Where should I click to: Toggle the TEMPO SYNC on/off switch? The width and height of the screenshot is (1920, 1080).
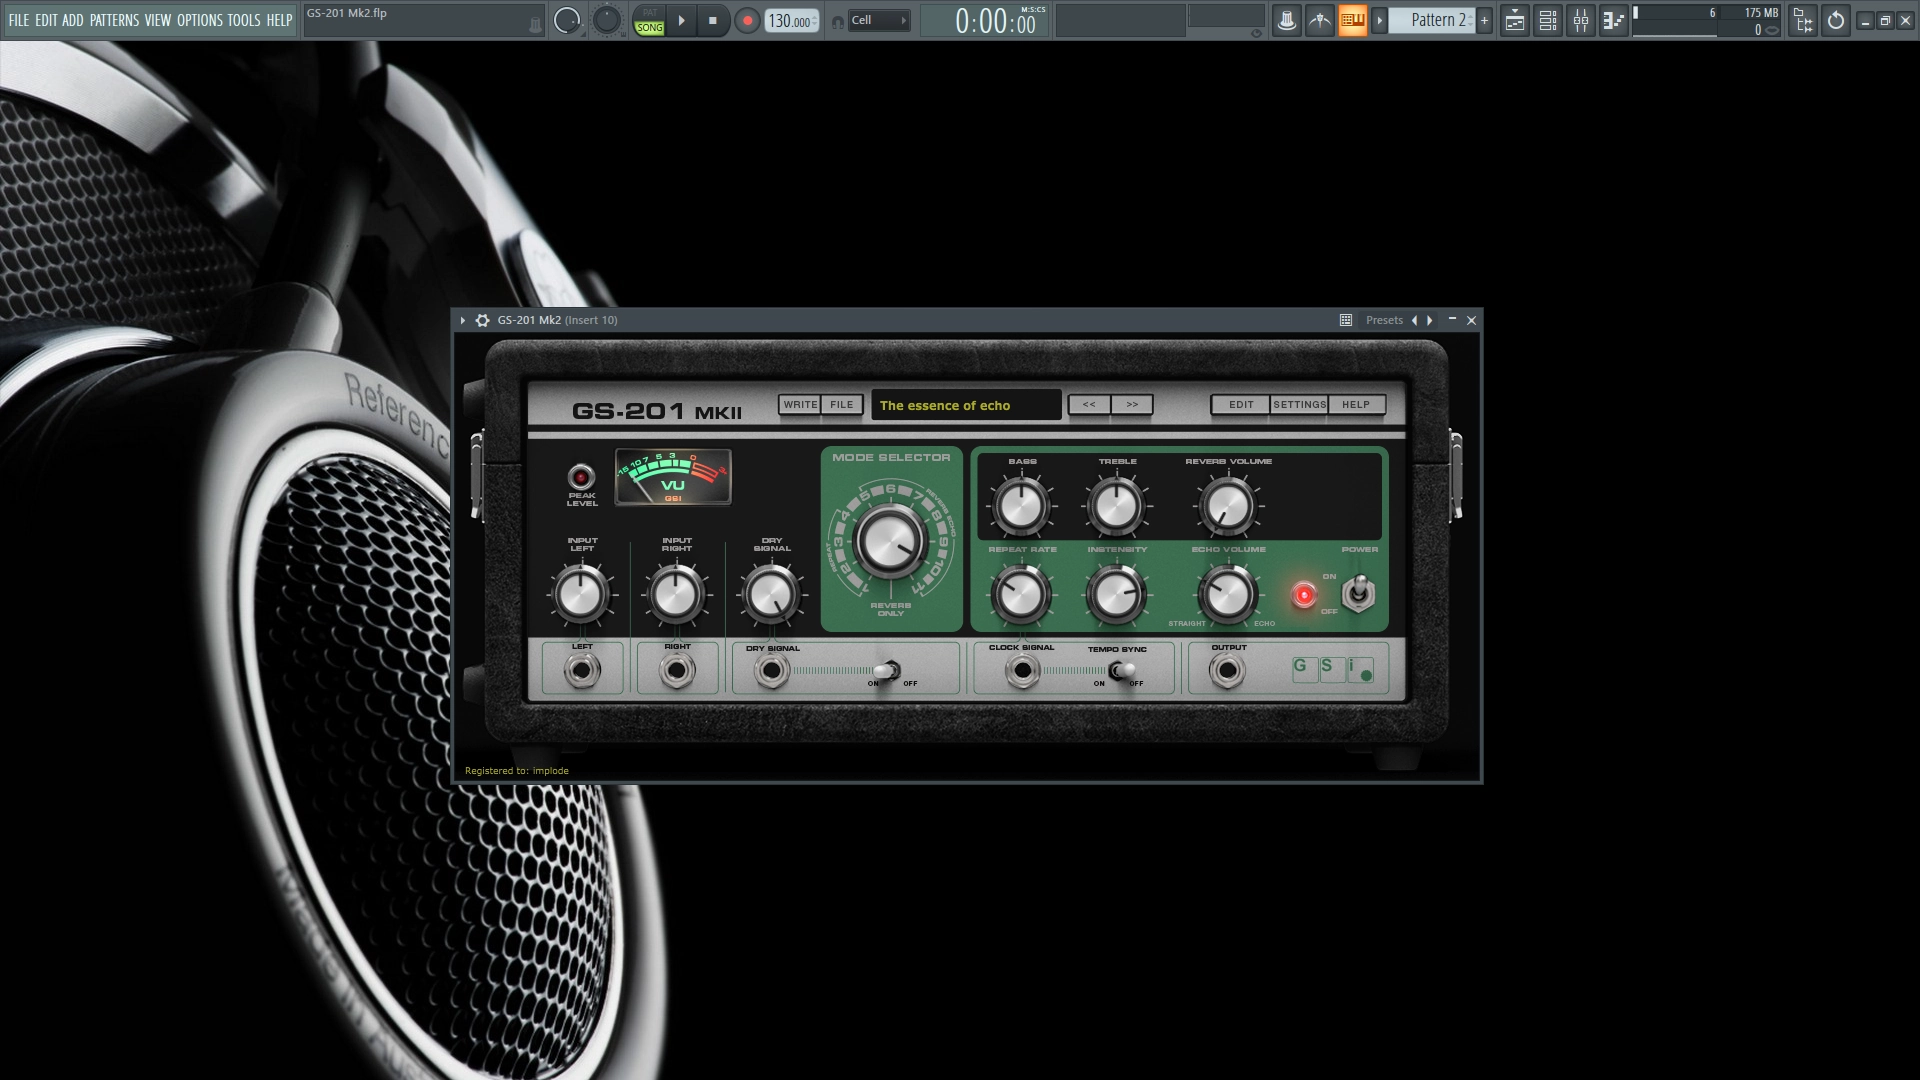click(1121, 671)
